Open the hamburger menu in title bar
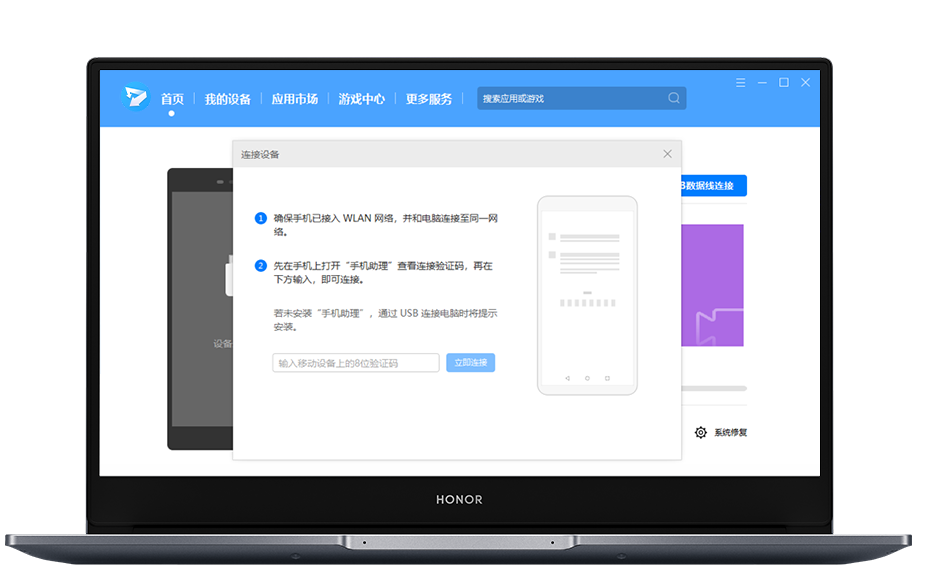 tap(740, 82)
